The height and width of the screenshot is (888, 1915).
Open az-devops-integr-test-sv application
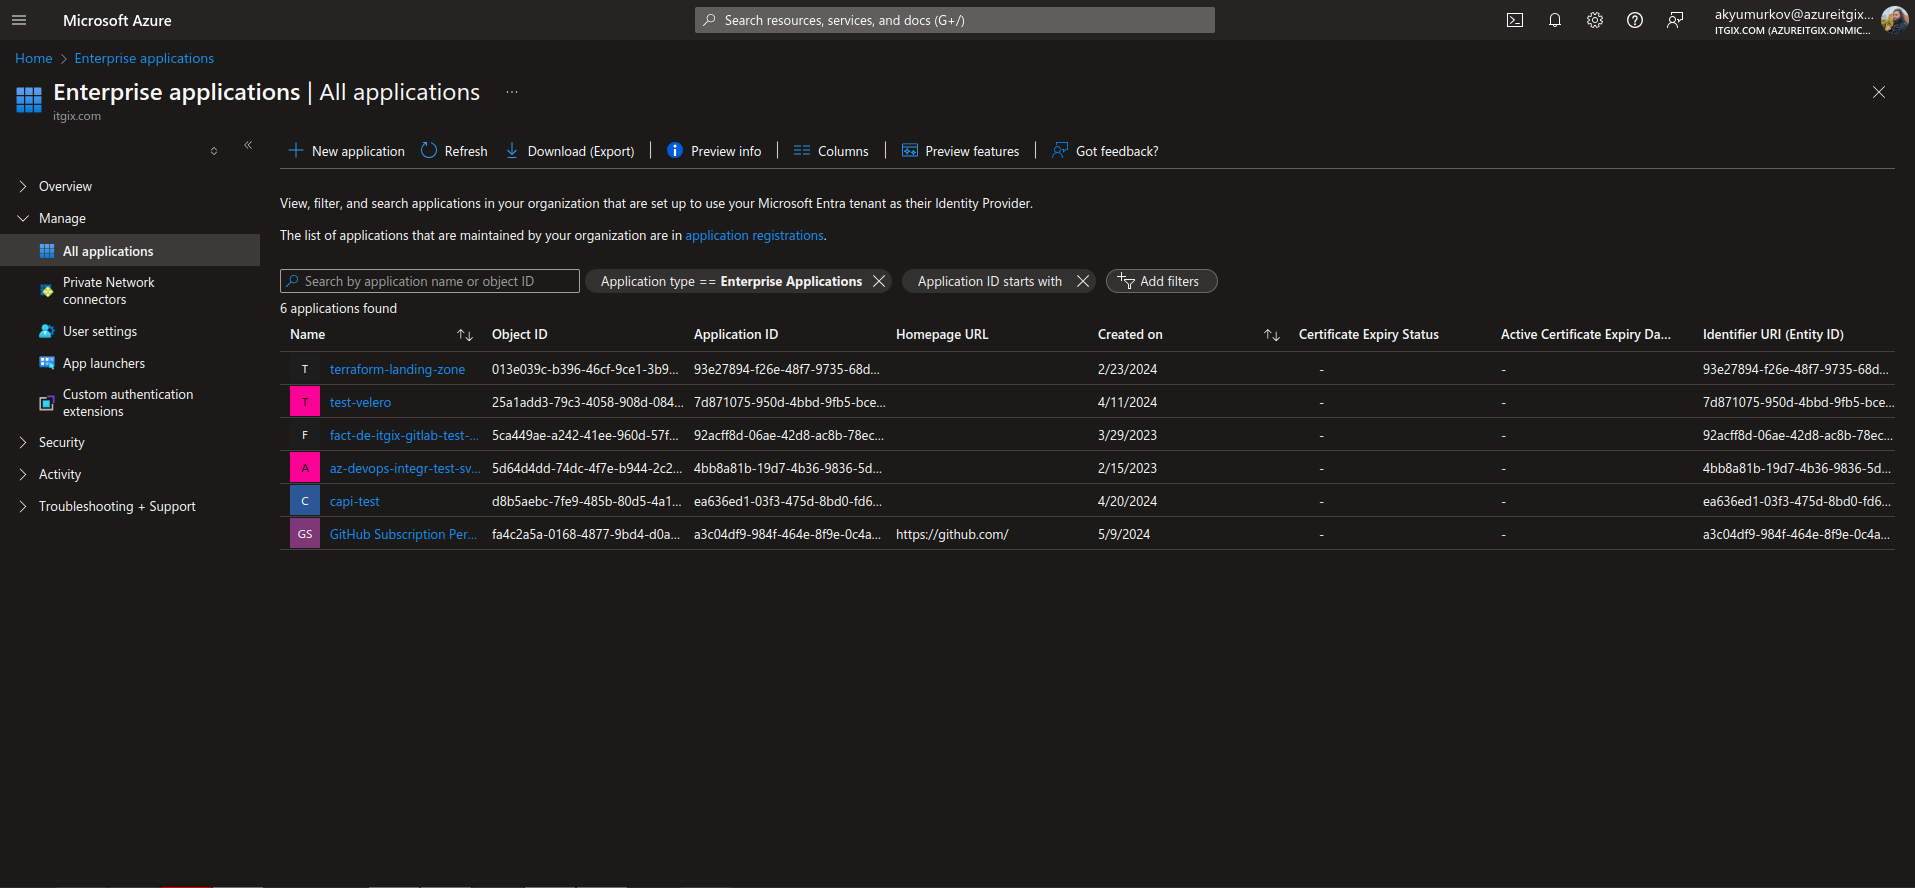(x=405, y=468)
